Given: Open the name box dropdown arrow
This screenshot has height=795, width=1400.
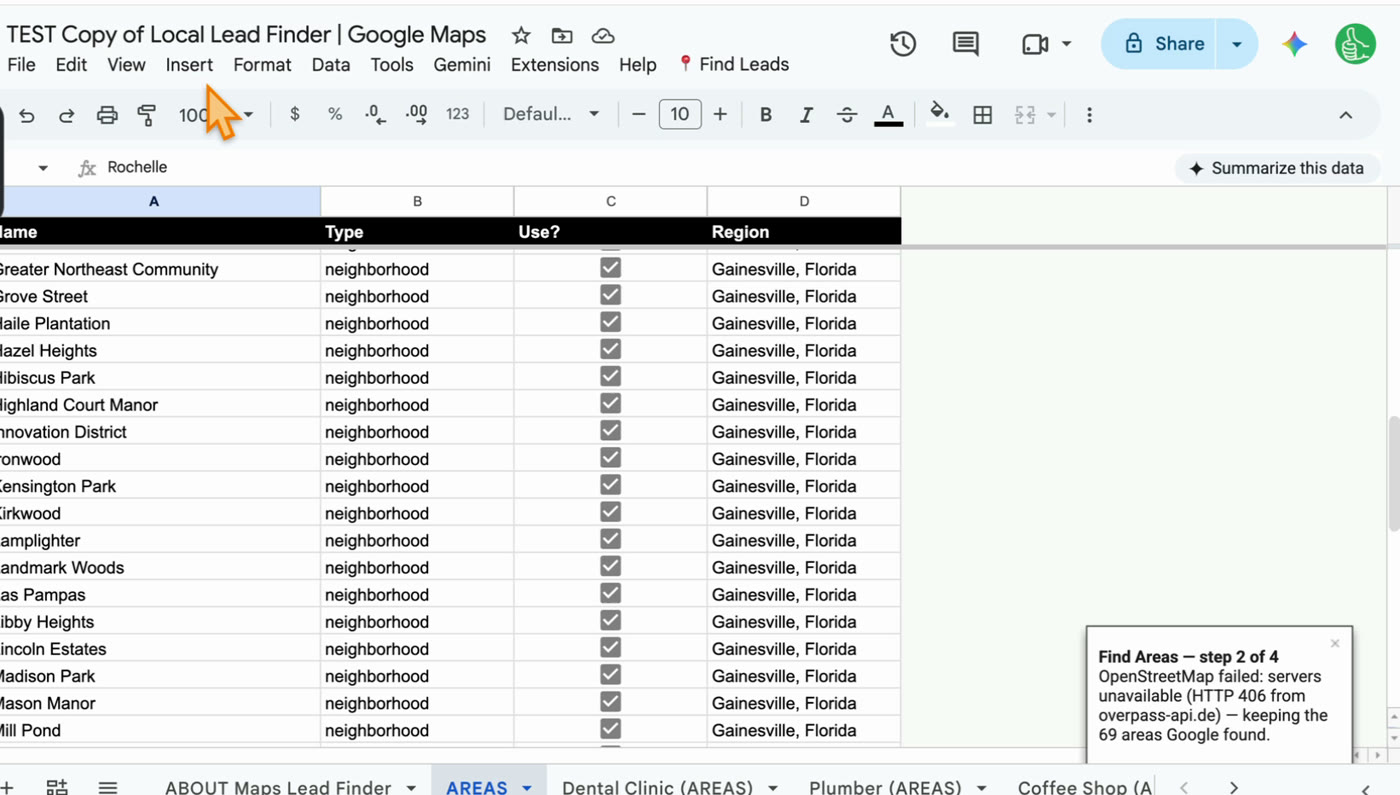Looking at the screenshot, I should pos(43,168).
